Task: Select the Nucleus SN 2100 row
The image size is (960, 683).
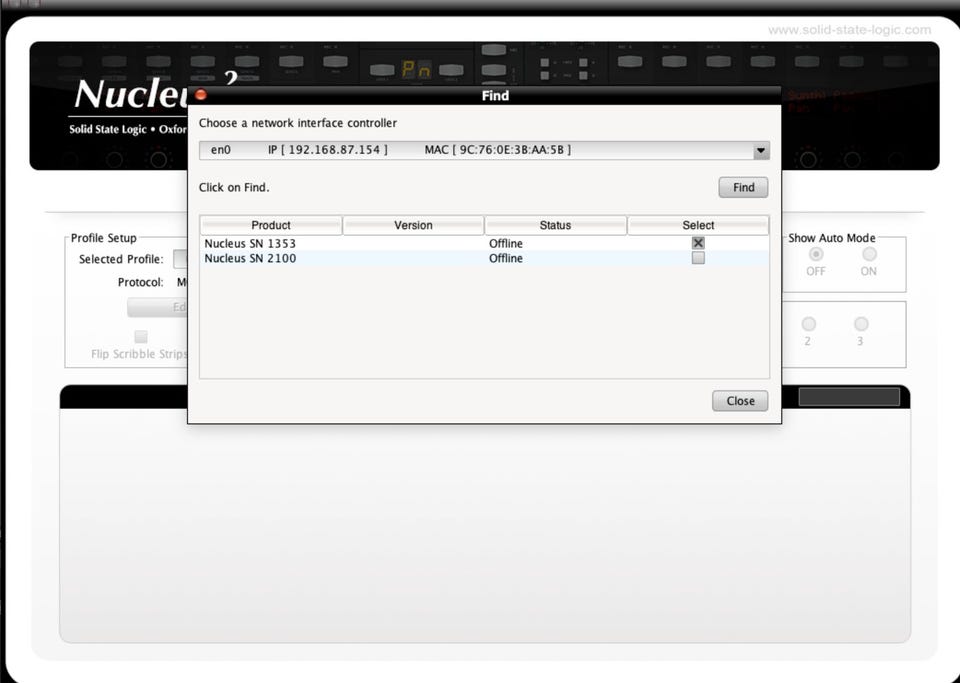Action: (484, 258)
